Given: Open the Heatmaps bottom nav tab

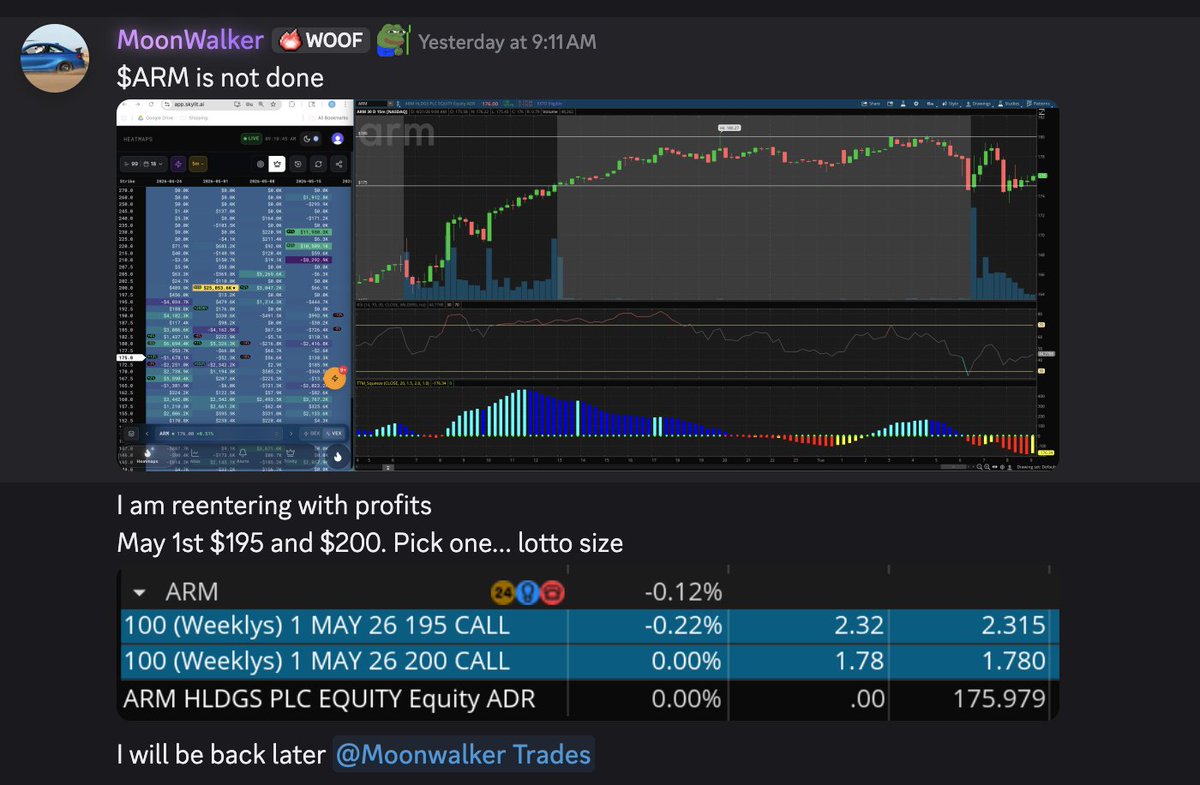Looking at the screenshot, I should tap(148, 455).
